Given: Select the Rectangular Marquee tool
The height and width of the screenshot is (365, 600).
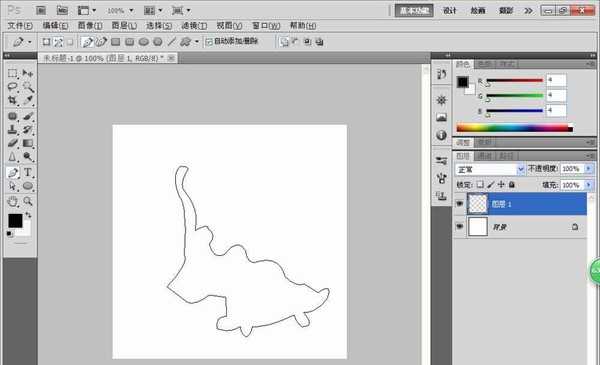Looking at the screenshot, I should 13,73.
